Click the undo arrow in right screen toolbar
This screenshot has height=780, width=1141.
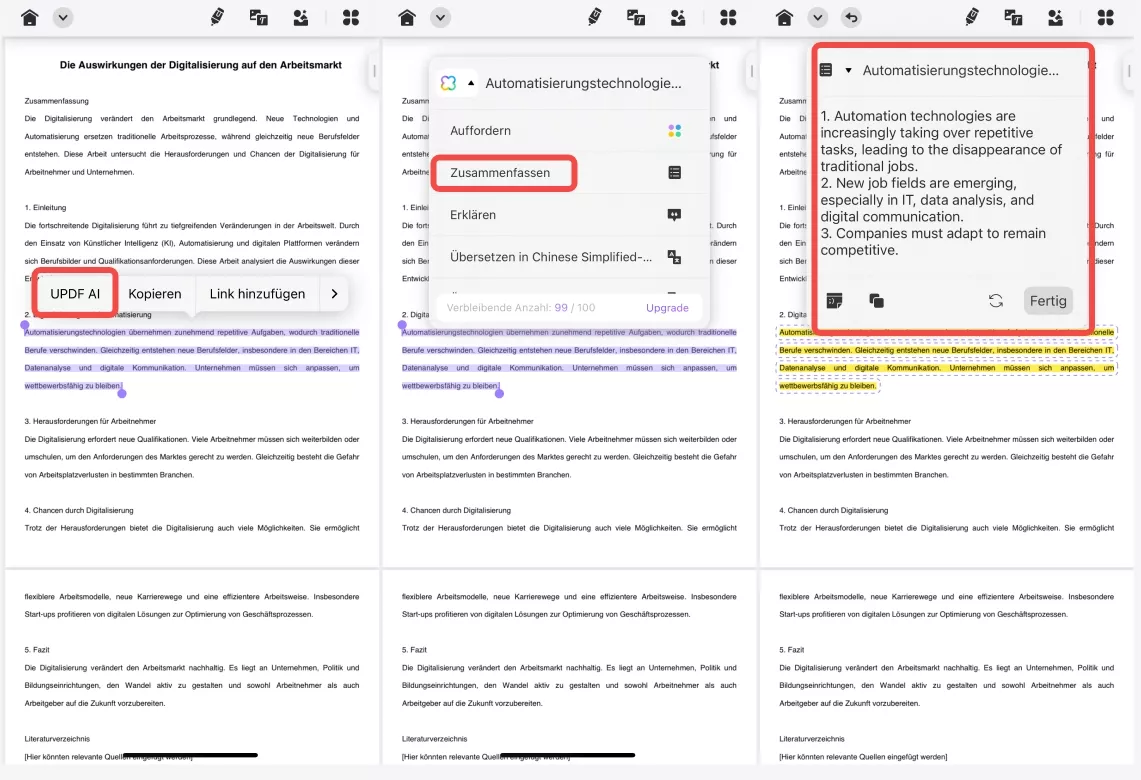coord(851,17)
